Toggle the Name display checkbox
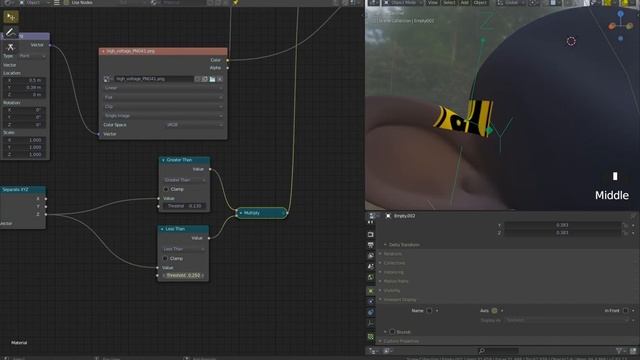Screen dimensions: 640x360 (x=429, y=311)
